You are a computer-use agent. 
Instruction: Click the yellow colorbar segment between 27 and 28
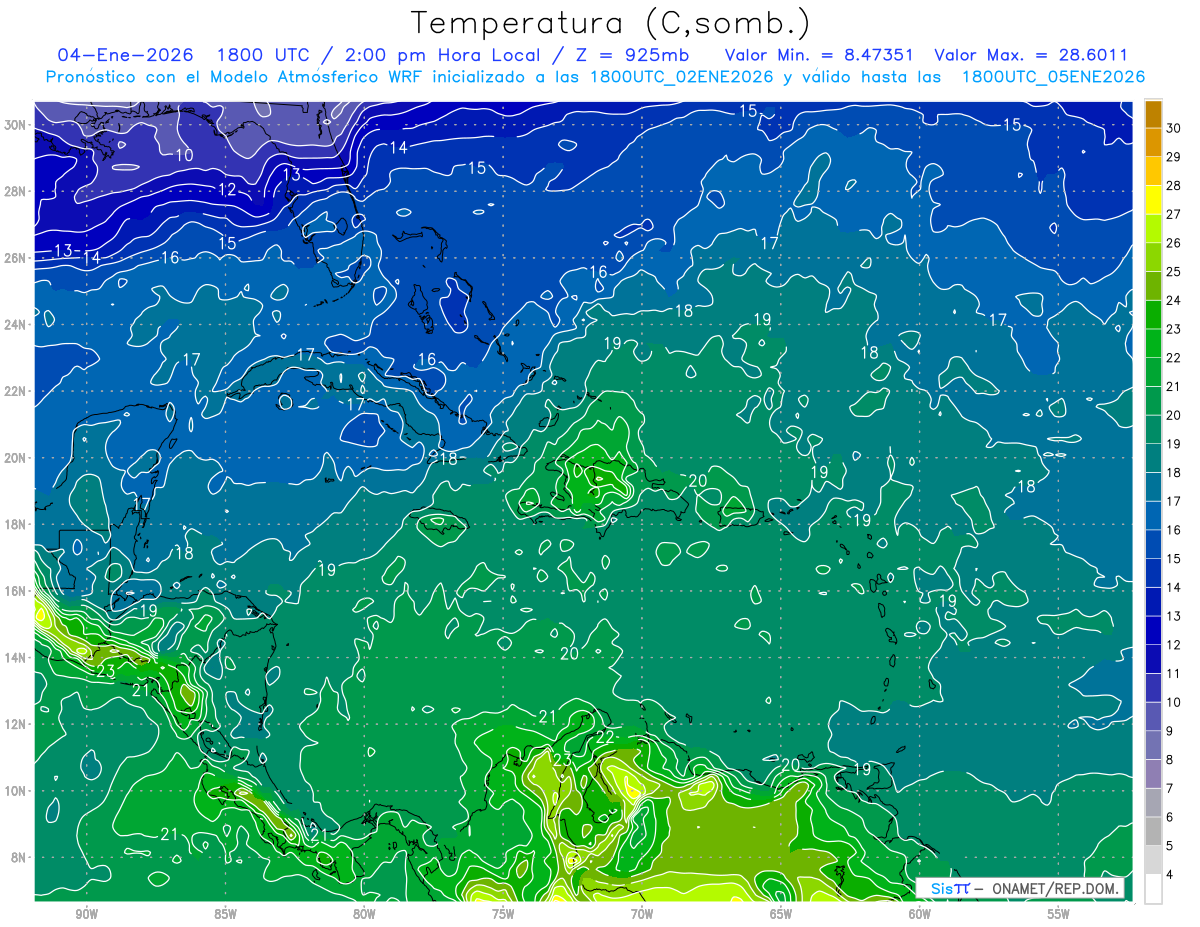pyautogui.click(x=1153, y=199)
